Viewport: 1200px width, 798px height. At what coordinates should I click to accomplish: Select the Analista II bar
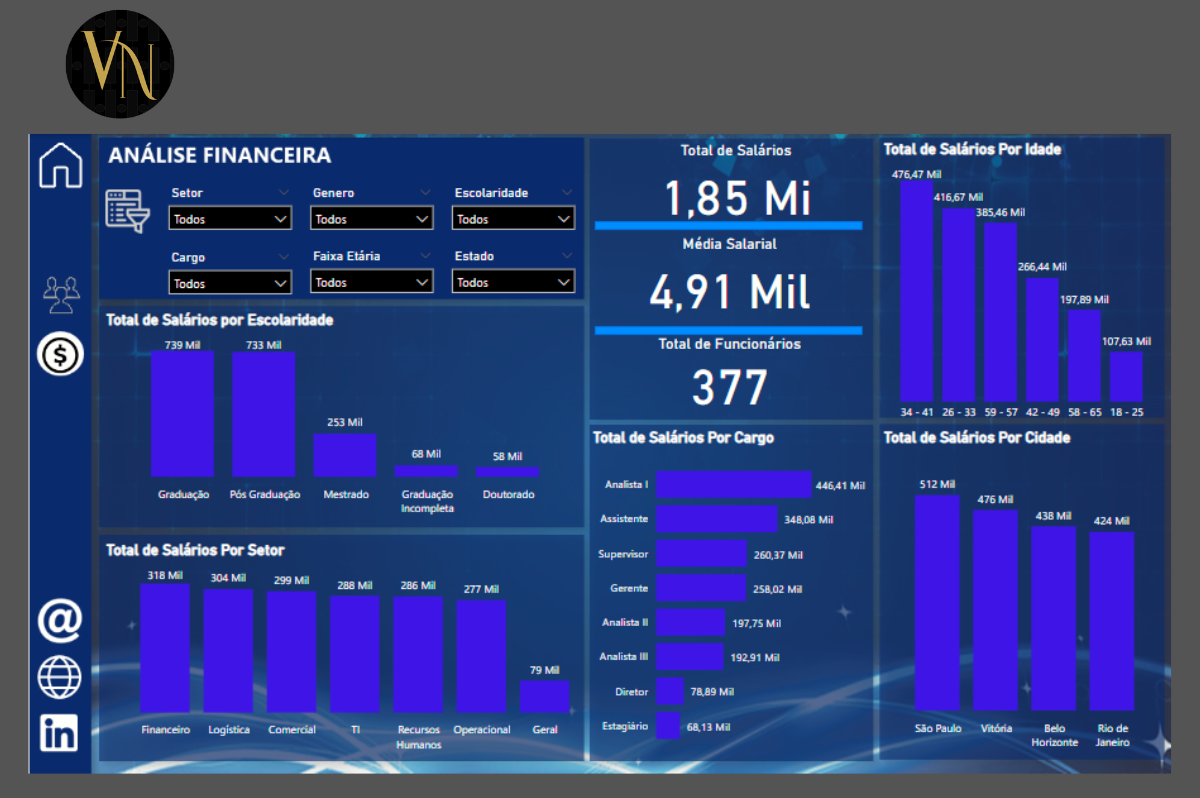coord(691,622)
